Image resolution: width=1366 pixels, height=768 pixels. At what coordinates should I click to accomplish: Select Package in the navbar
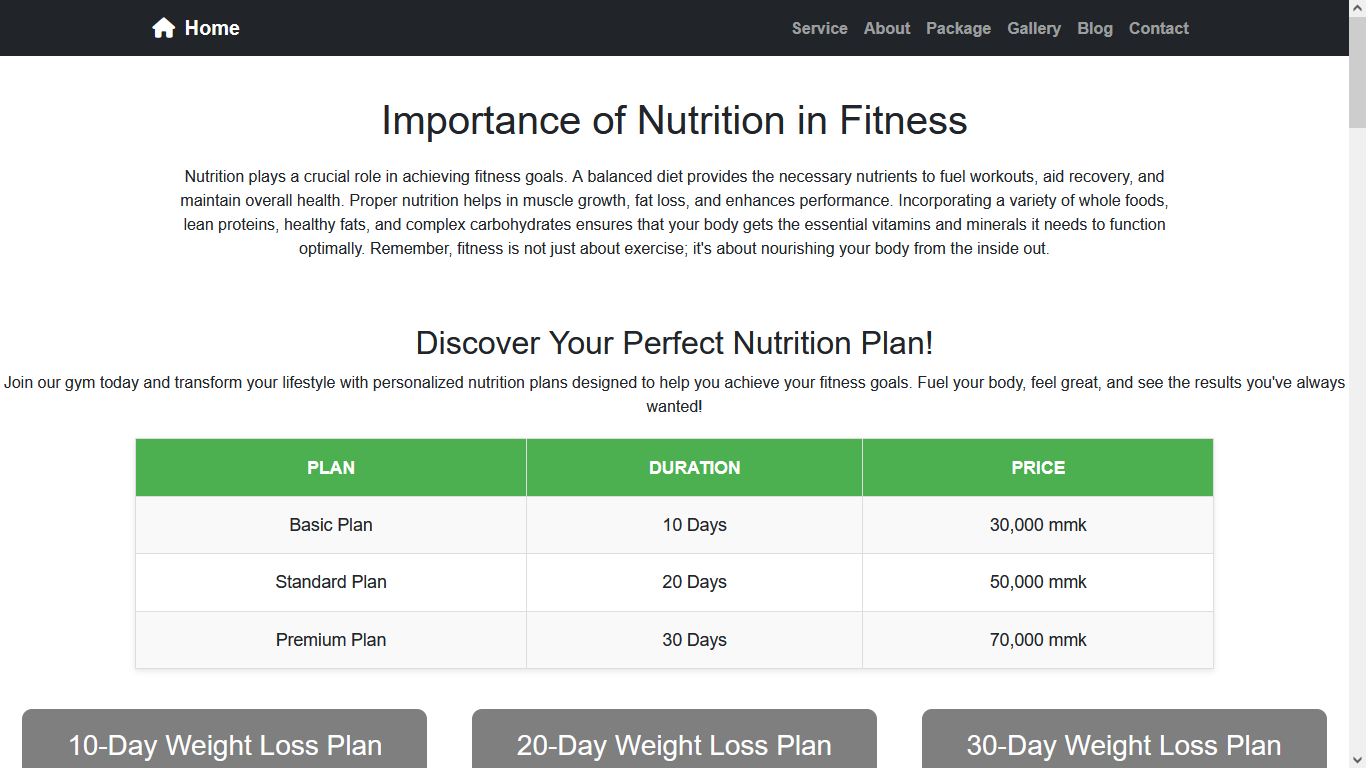(x=958, y=28)
